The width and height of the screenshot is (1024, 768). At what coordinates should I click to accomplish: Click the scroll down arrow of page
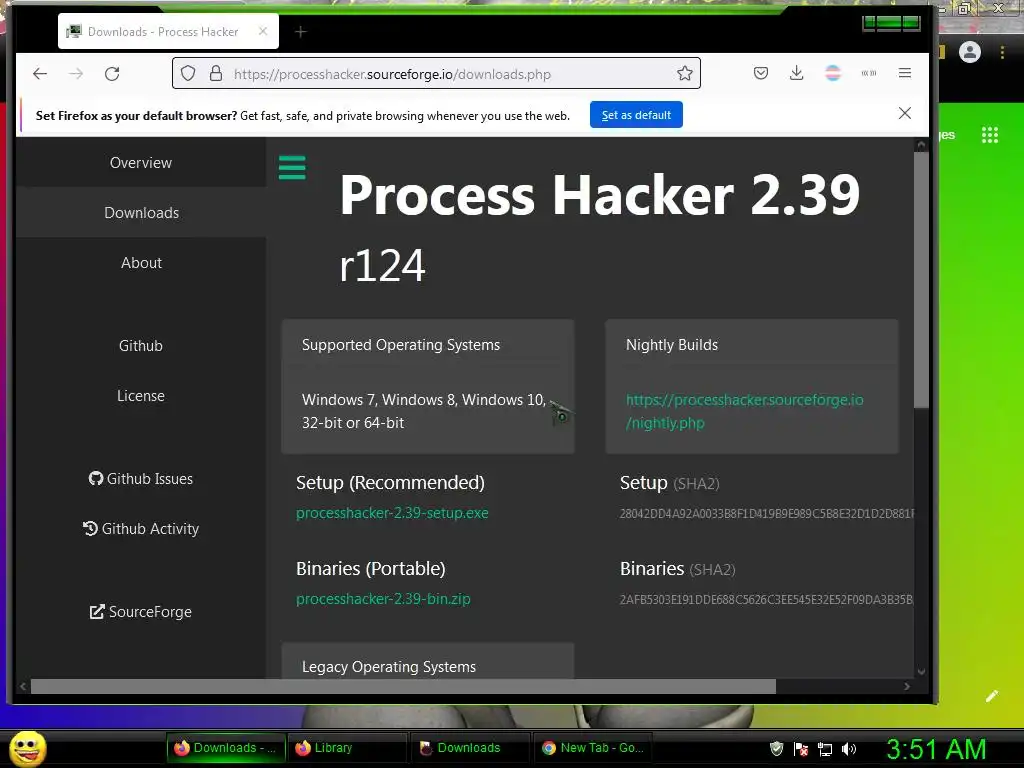click(921, 671)
